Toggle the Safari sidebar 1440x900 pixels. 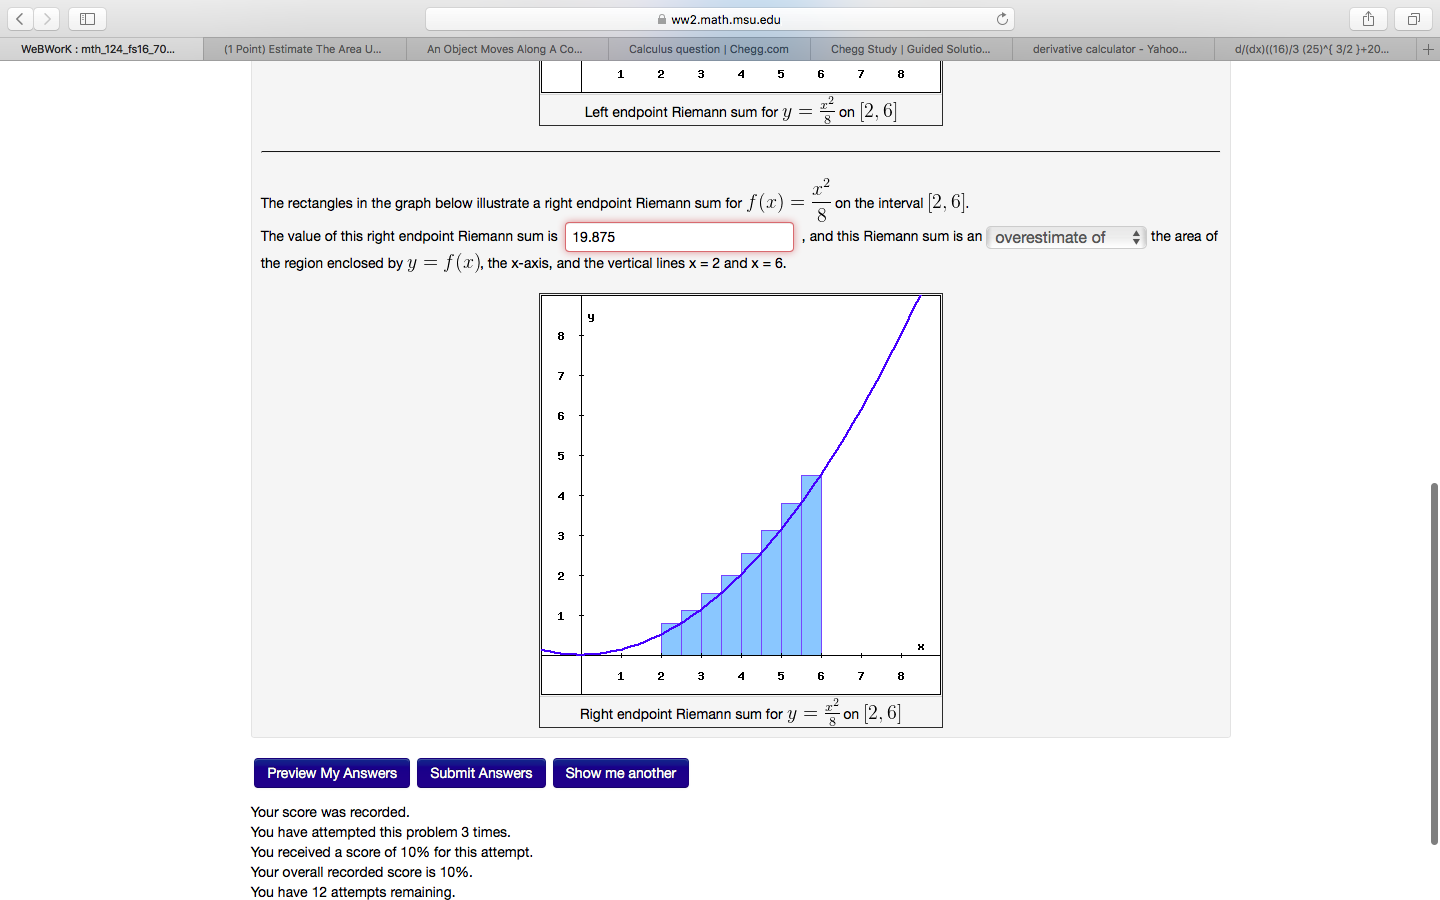[x=86, y=18]
